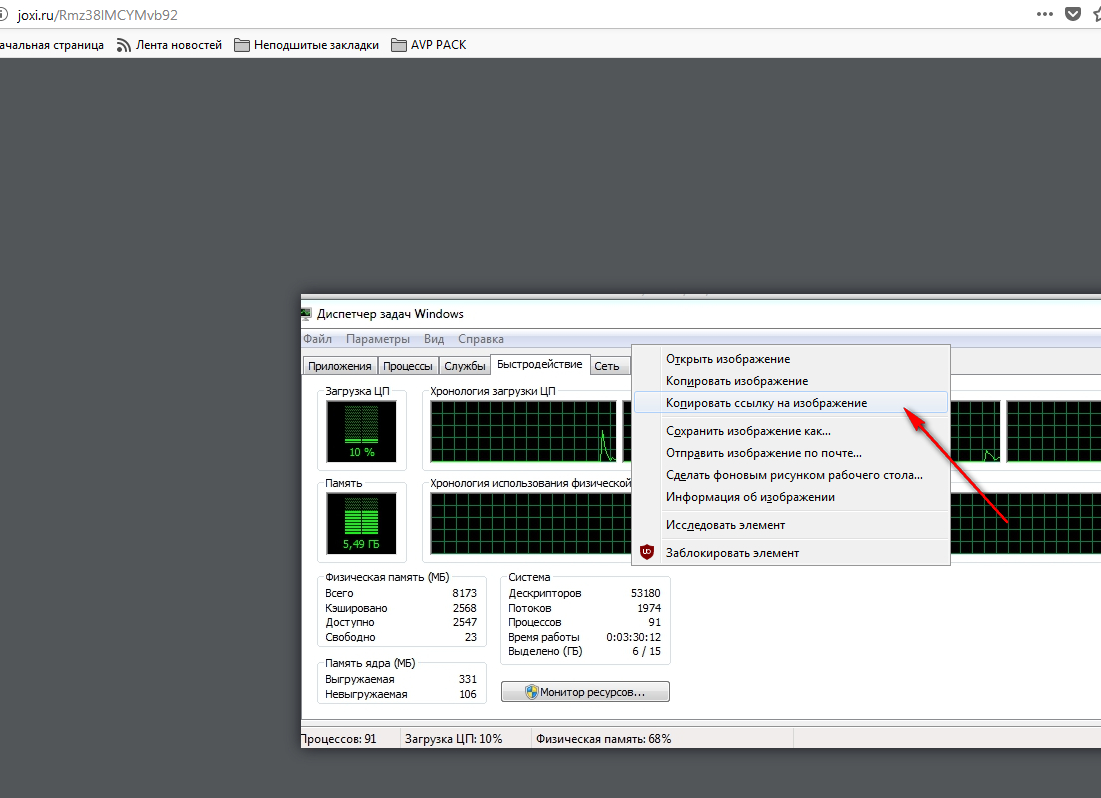Click the Система group label

529,577
